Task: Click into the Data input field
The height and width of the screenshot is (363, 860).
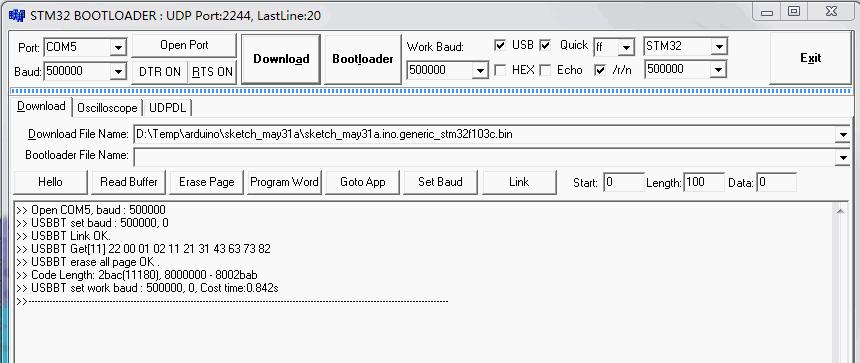Action: coord(776,182)
